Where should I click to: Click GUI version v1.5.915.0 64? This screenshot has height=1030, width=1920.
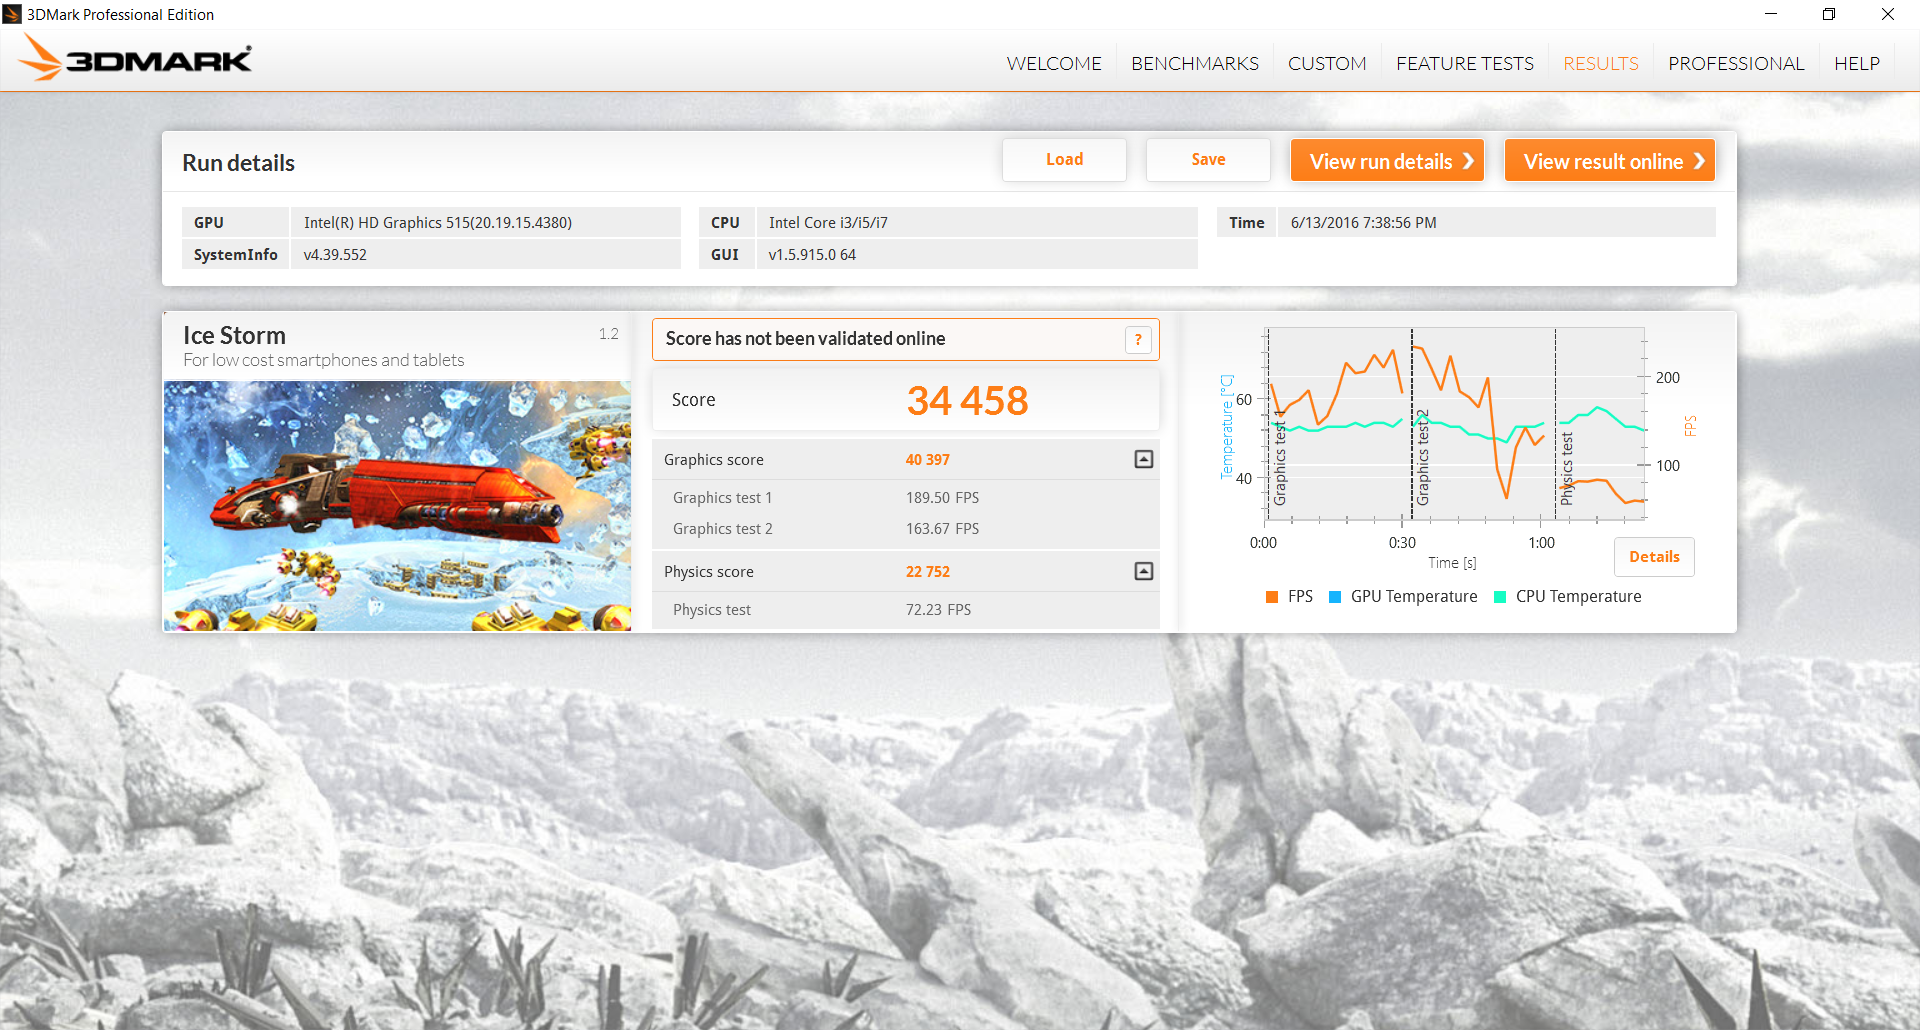[x=812, y=255]
